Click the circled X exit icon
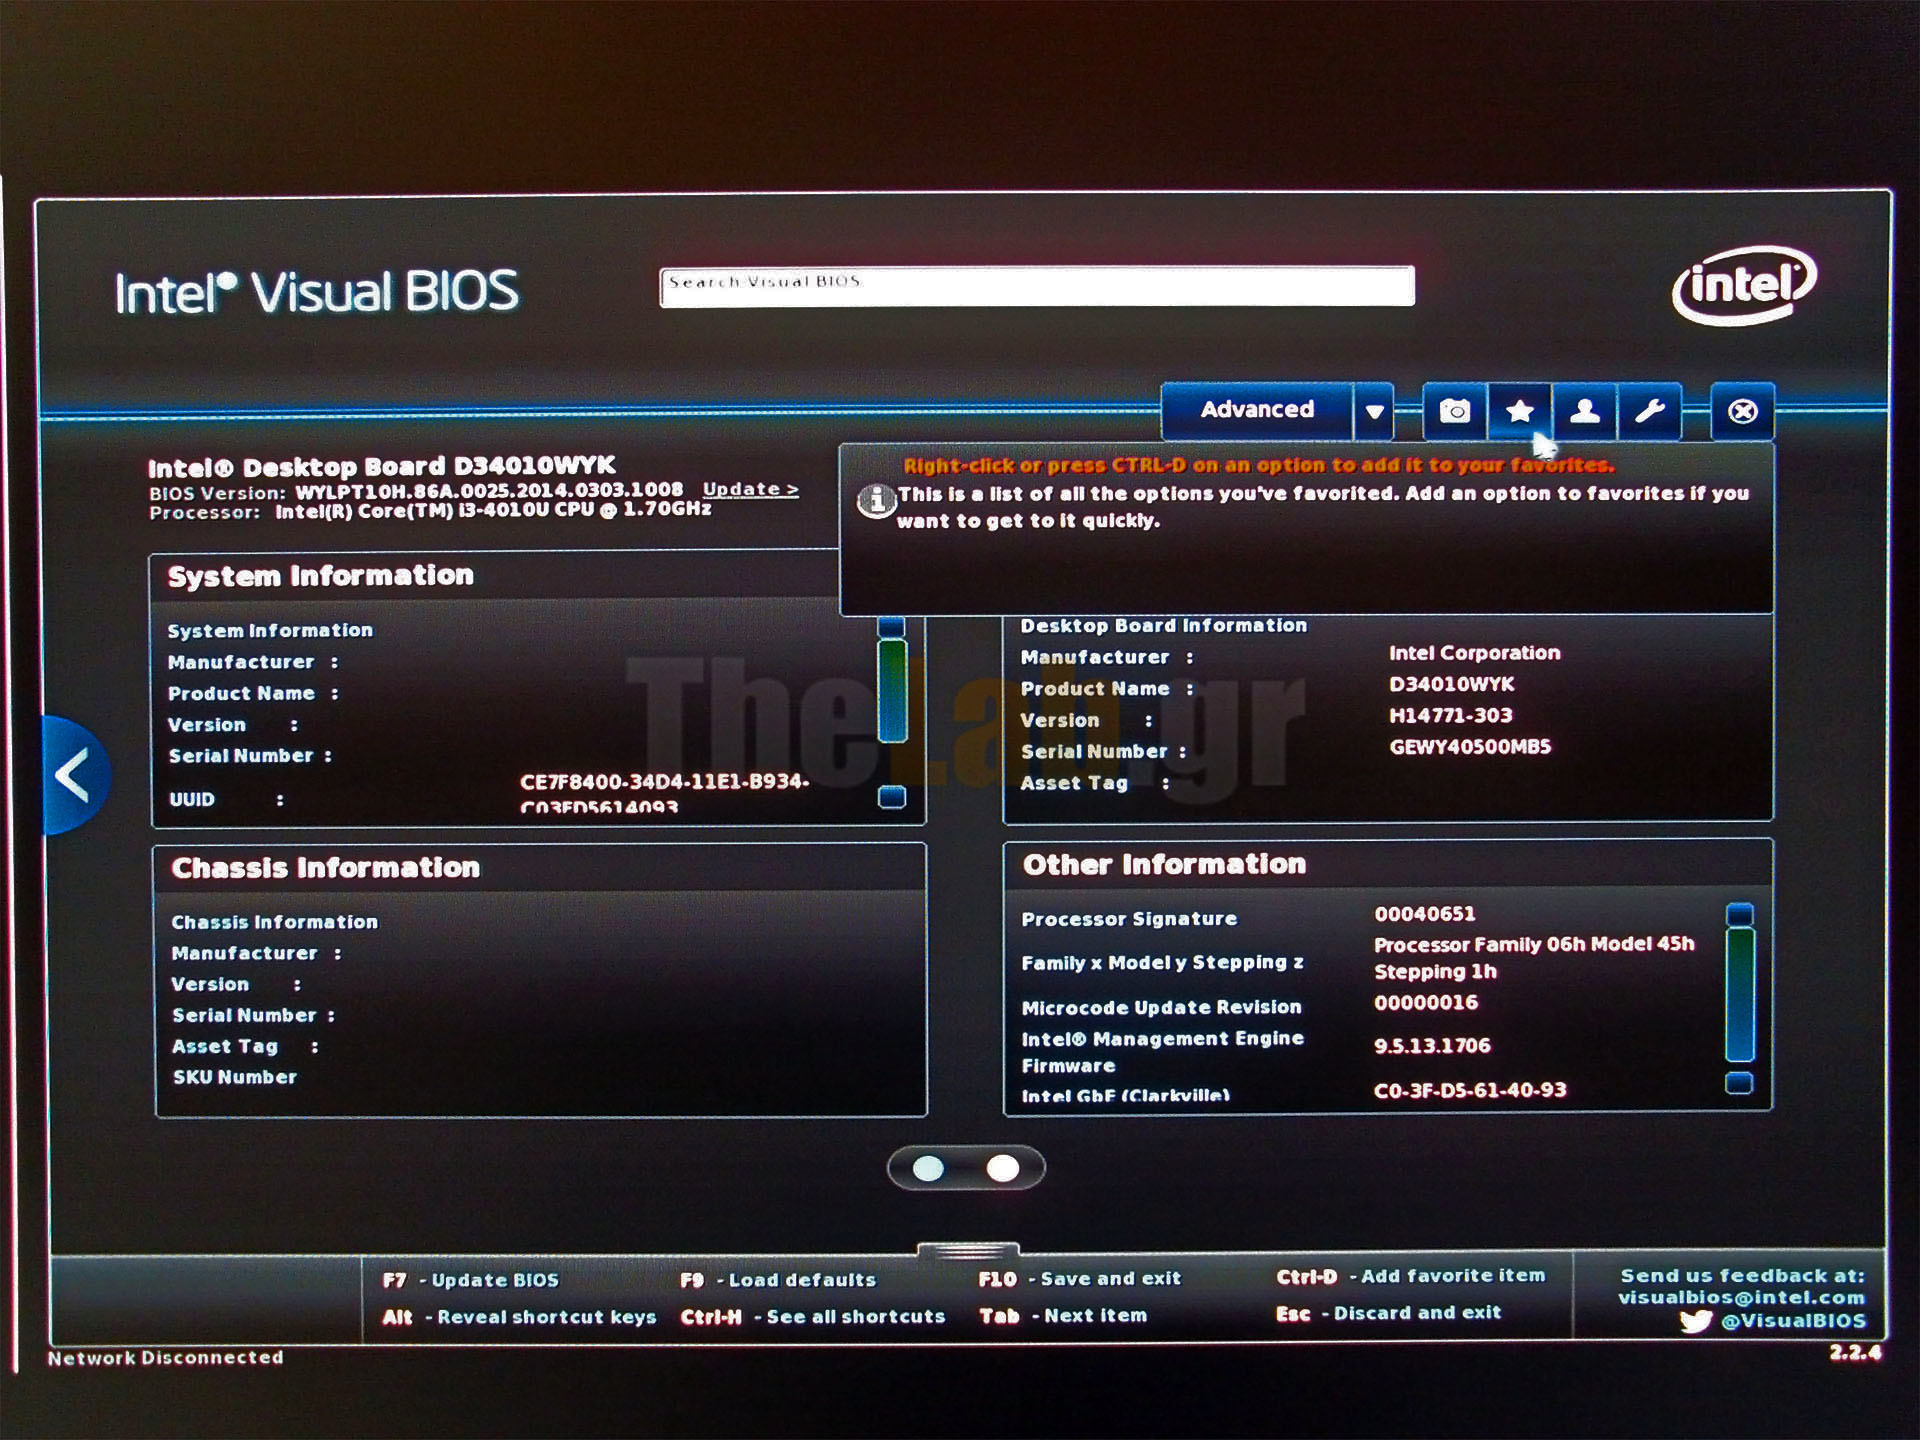1920x1440 pixels. [x=1742, y=411]
